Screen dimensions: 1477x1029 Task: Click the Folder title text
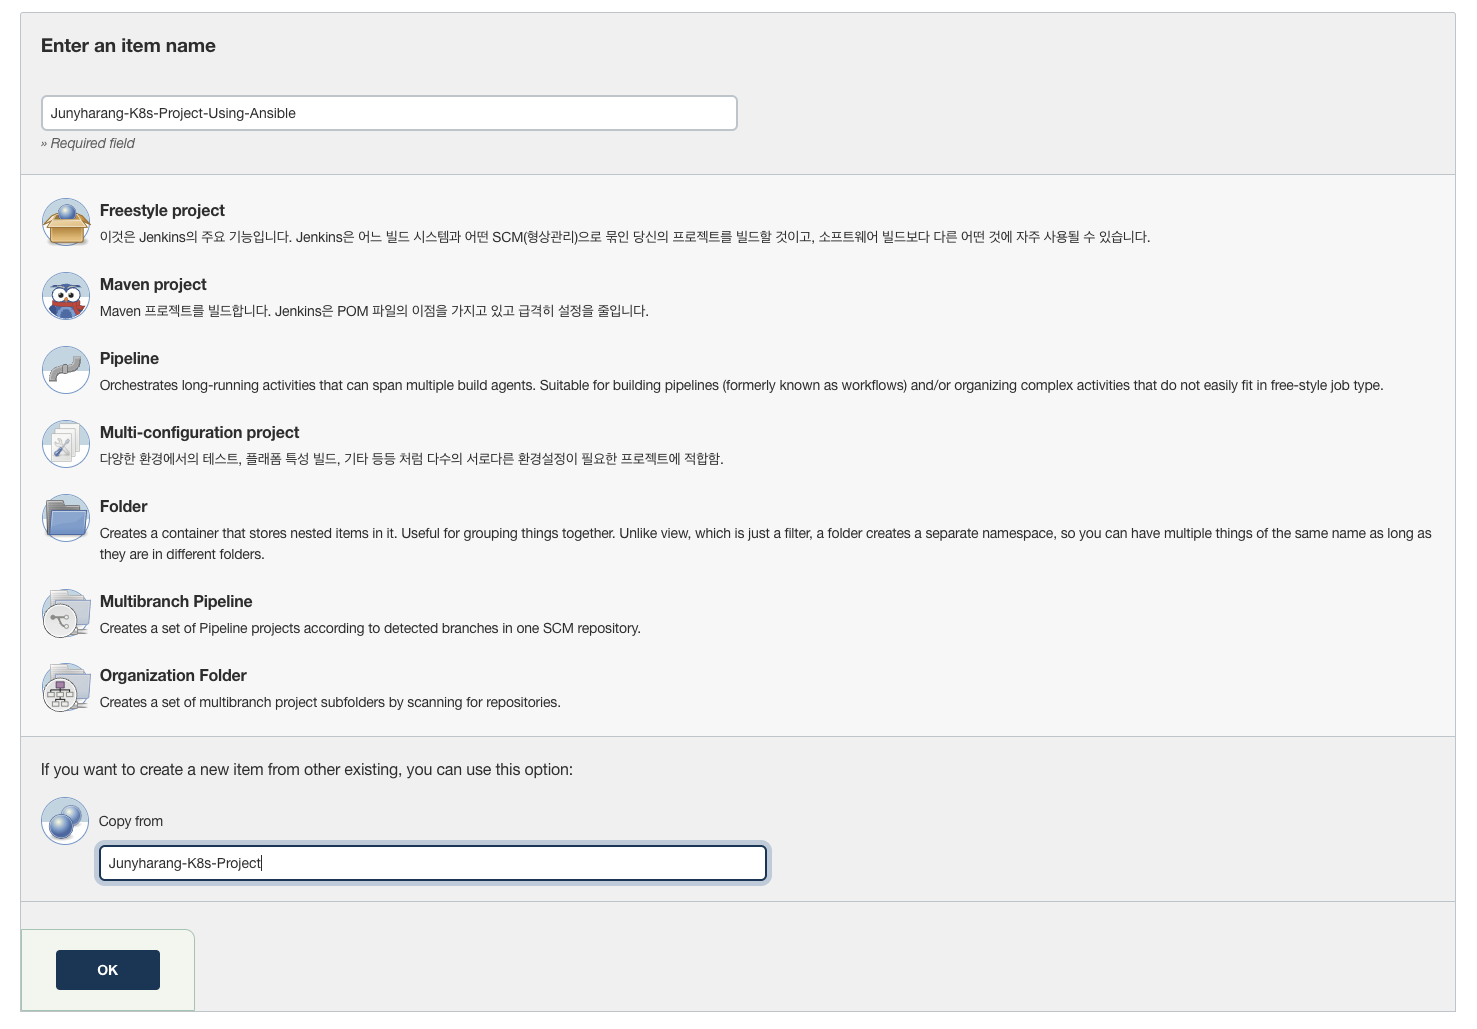(123, 507)
